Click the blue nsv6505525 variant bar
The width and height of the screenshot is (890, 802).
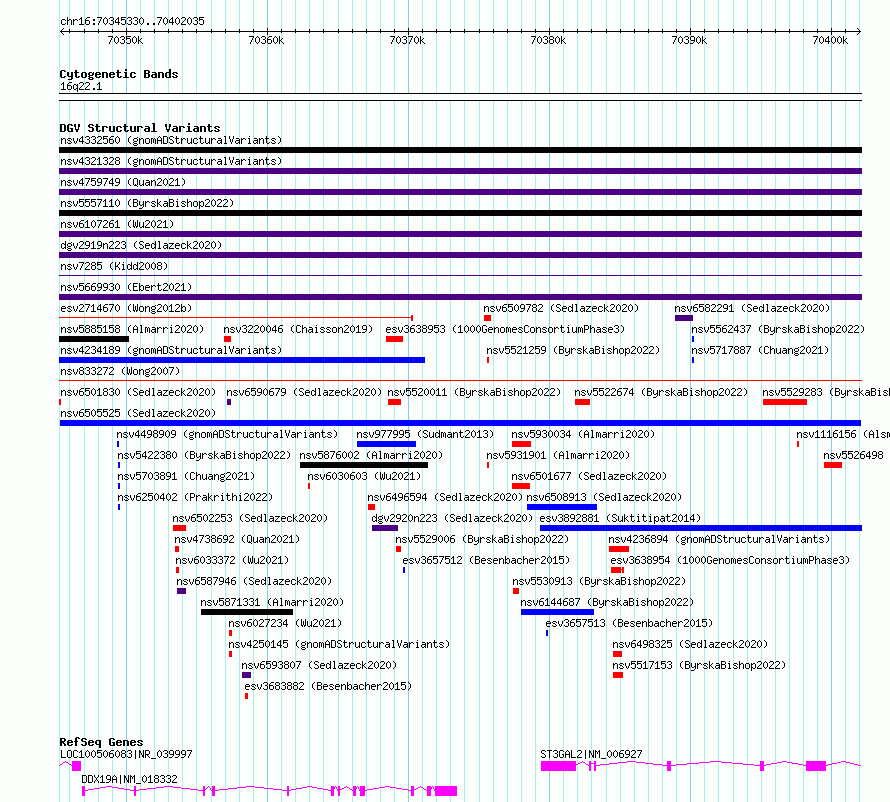pyautogui.click(x=460, y=423)
